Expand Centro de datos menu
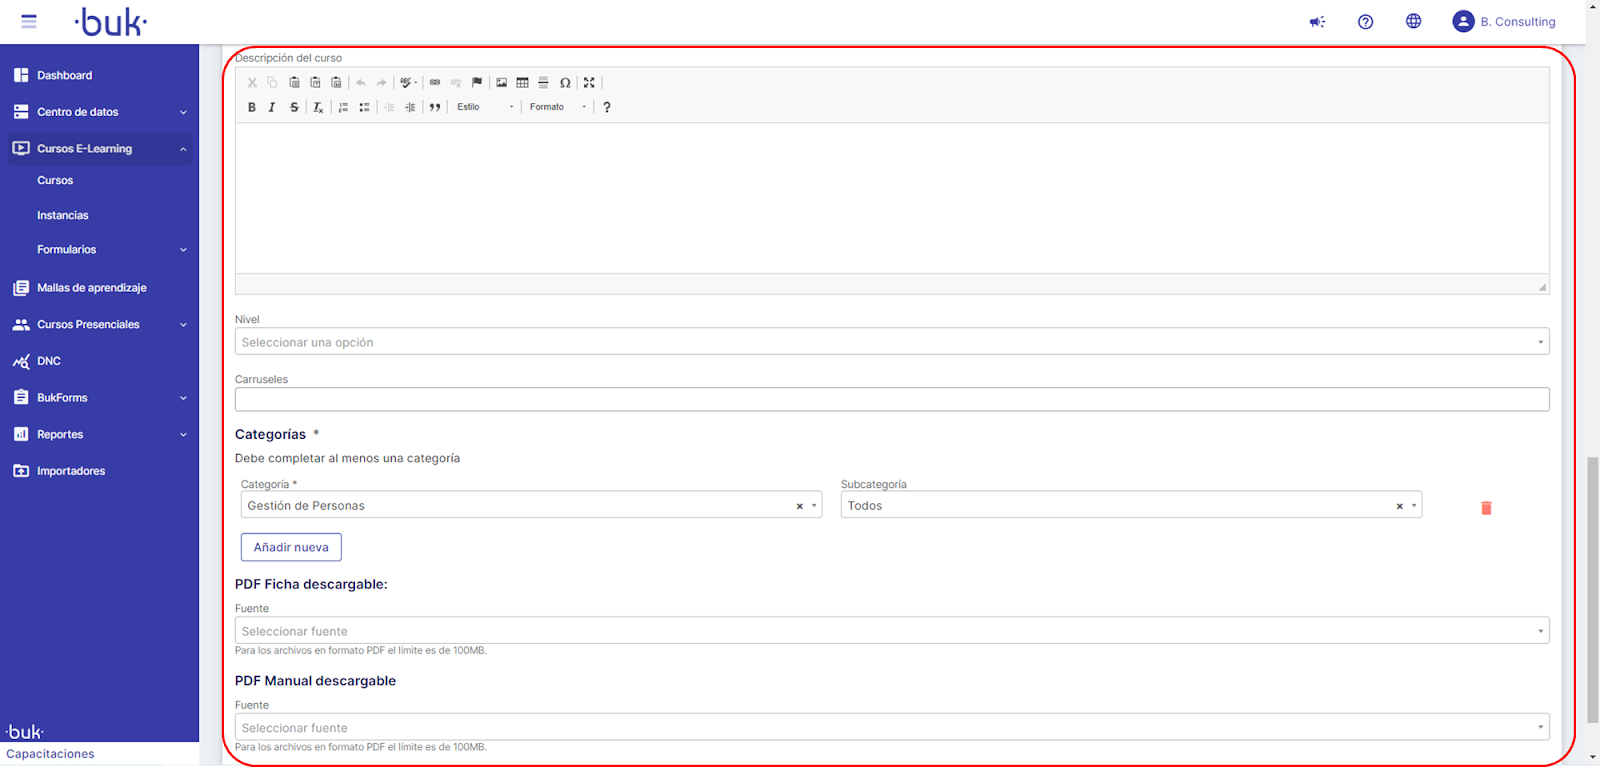The image size is (1600, 767). (x=99, y=112)
